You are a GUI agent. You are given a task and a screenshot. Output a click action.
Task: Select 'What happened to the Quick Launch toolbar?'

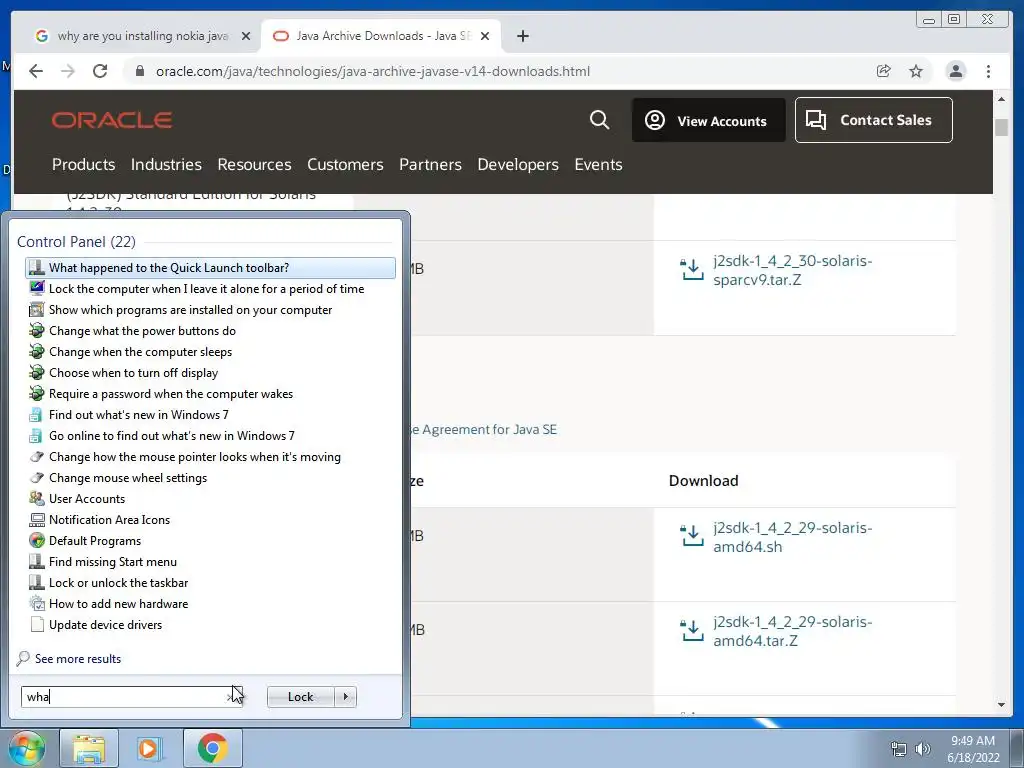coord(210,268)
